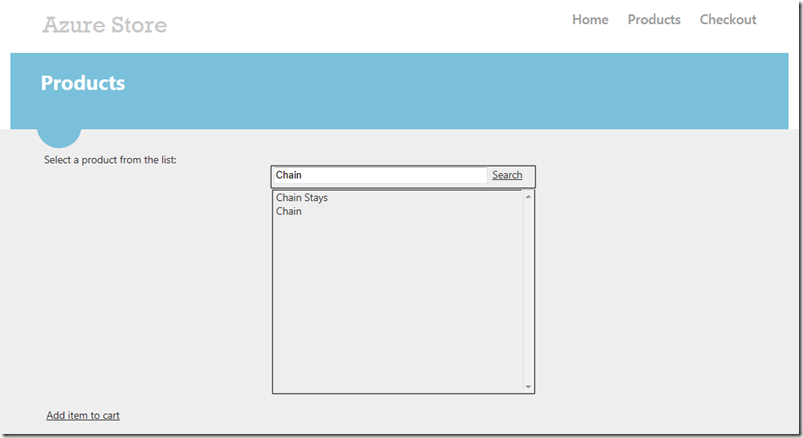Click the product list scroll down arrow
This screenshot has height=438, width=803.
click(528, 387)
